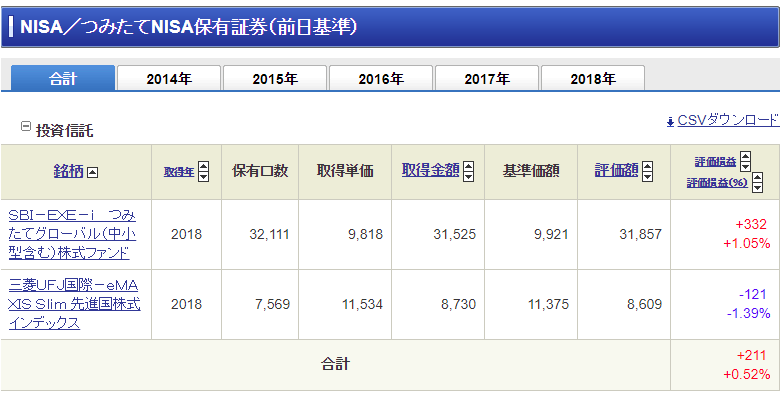Viewport: 783px width, 393px height.
Task: Select the 保有口数 value 7,569
Action: click(272, 305)
